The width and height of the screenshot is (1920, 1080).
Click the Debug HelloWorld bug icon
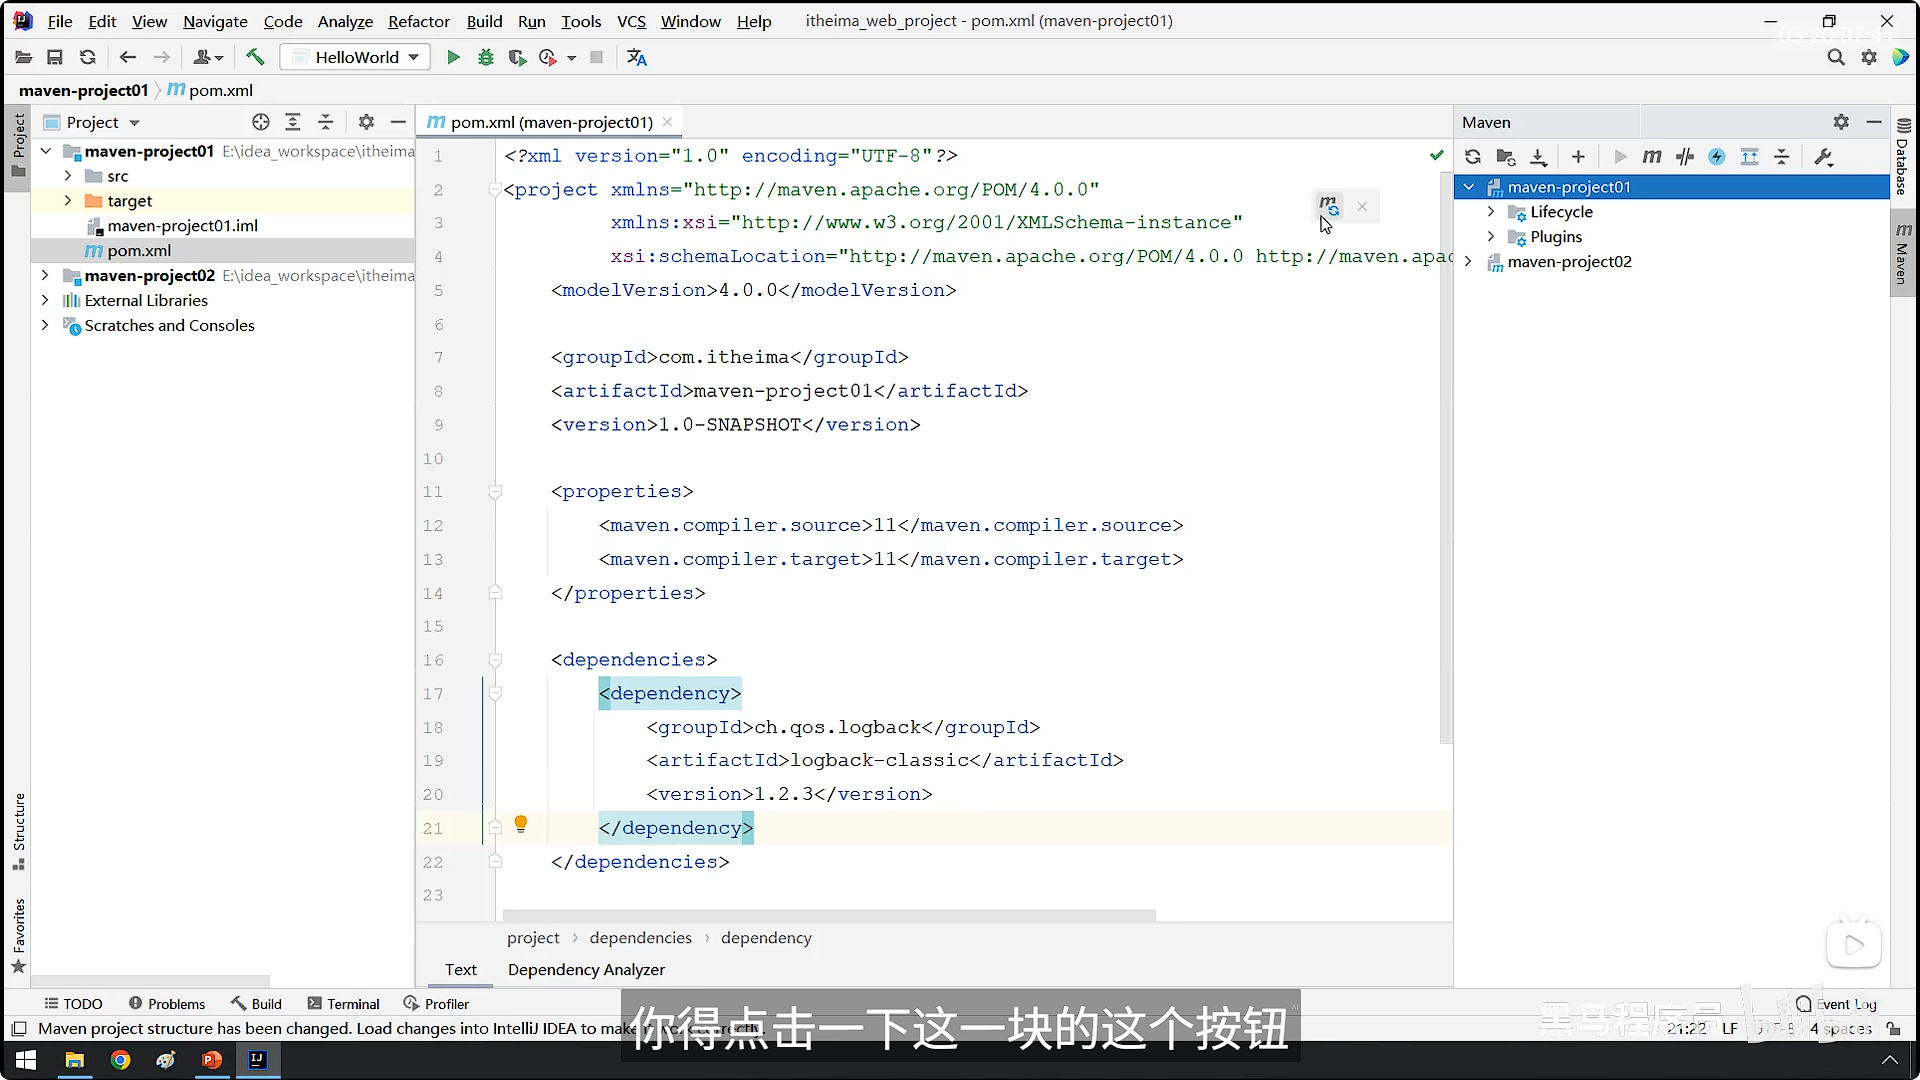tap(485, 57)
